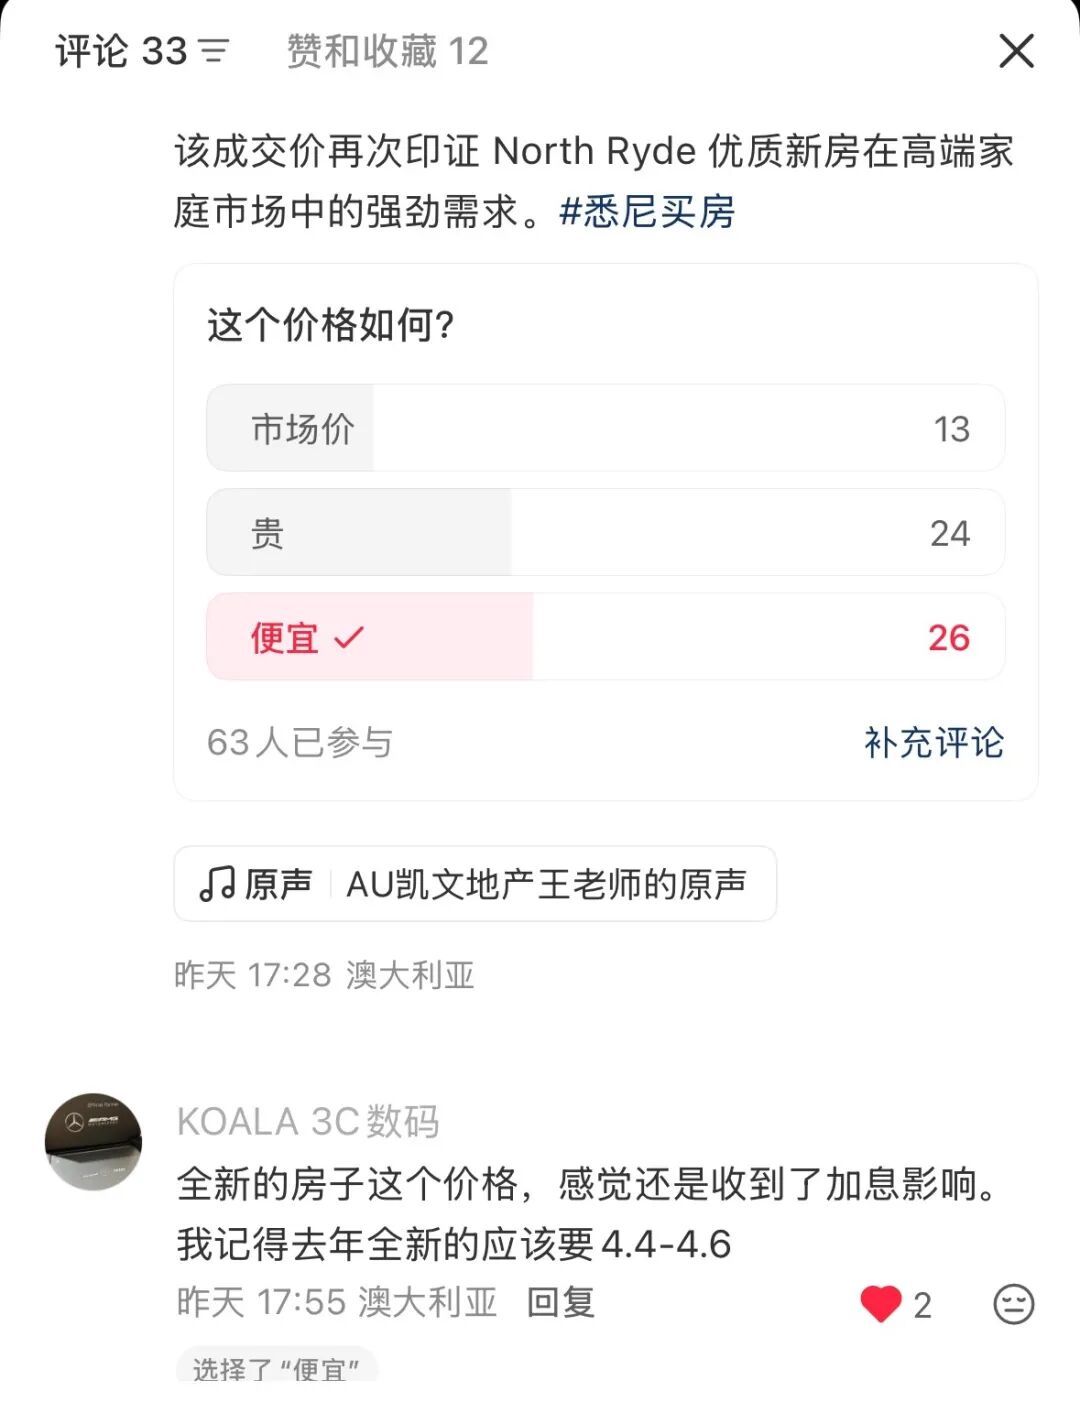Tap the KOALA 3C数码 username
This screenshot has height=1402, width=1080.
308,1122
